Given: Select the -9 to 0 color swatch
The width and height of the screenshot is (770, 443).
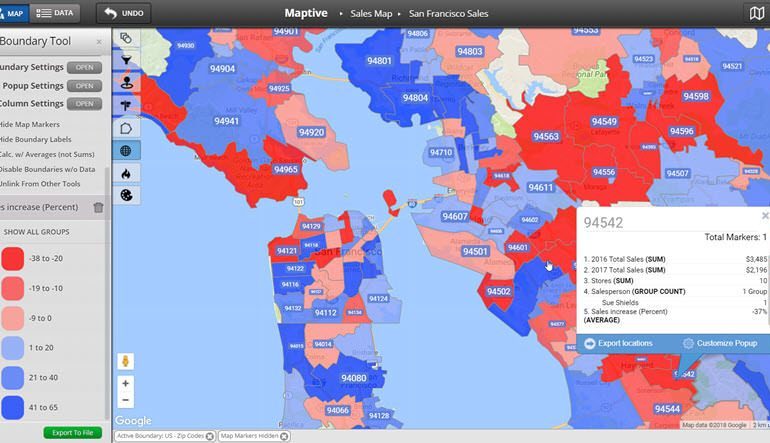Looking at the screenshot, I should (x=13, y=318).
